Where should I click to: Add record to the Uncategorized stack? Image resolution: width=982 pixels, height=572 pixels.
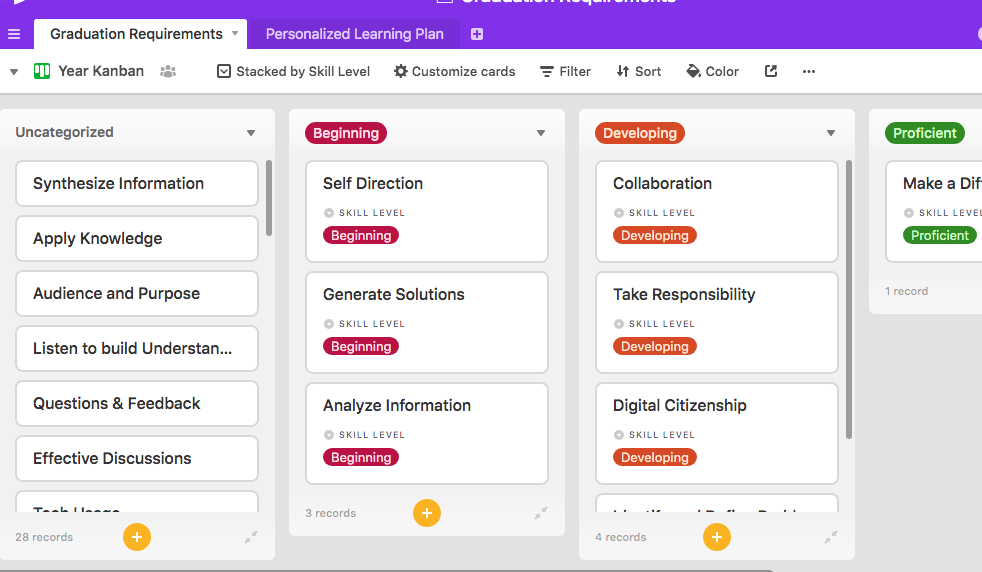[x=137, y=537]
